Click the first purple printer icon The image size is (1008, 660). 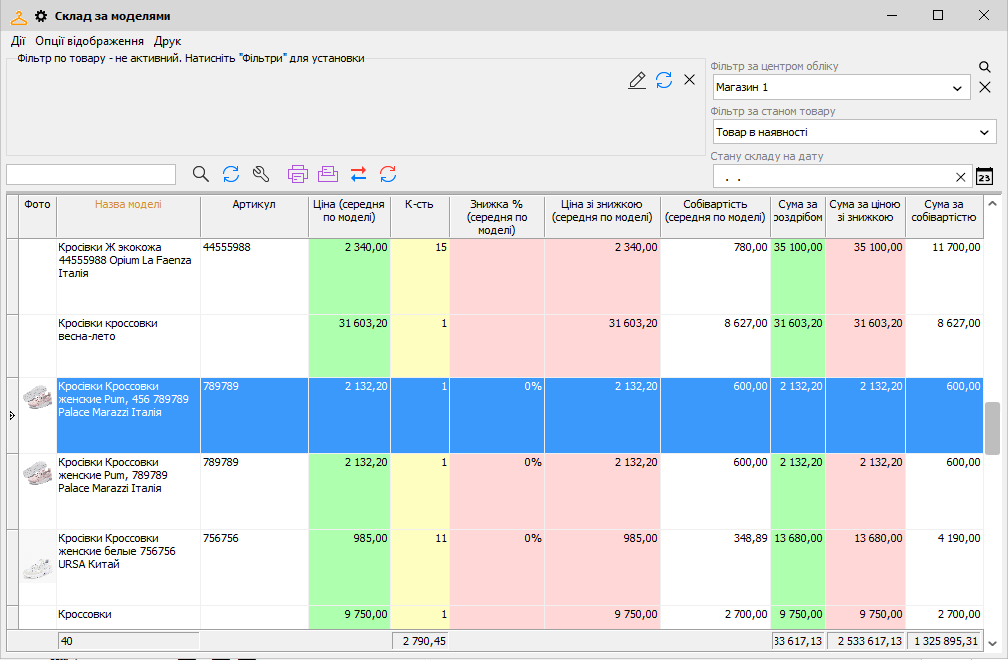point(298,174)
